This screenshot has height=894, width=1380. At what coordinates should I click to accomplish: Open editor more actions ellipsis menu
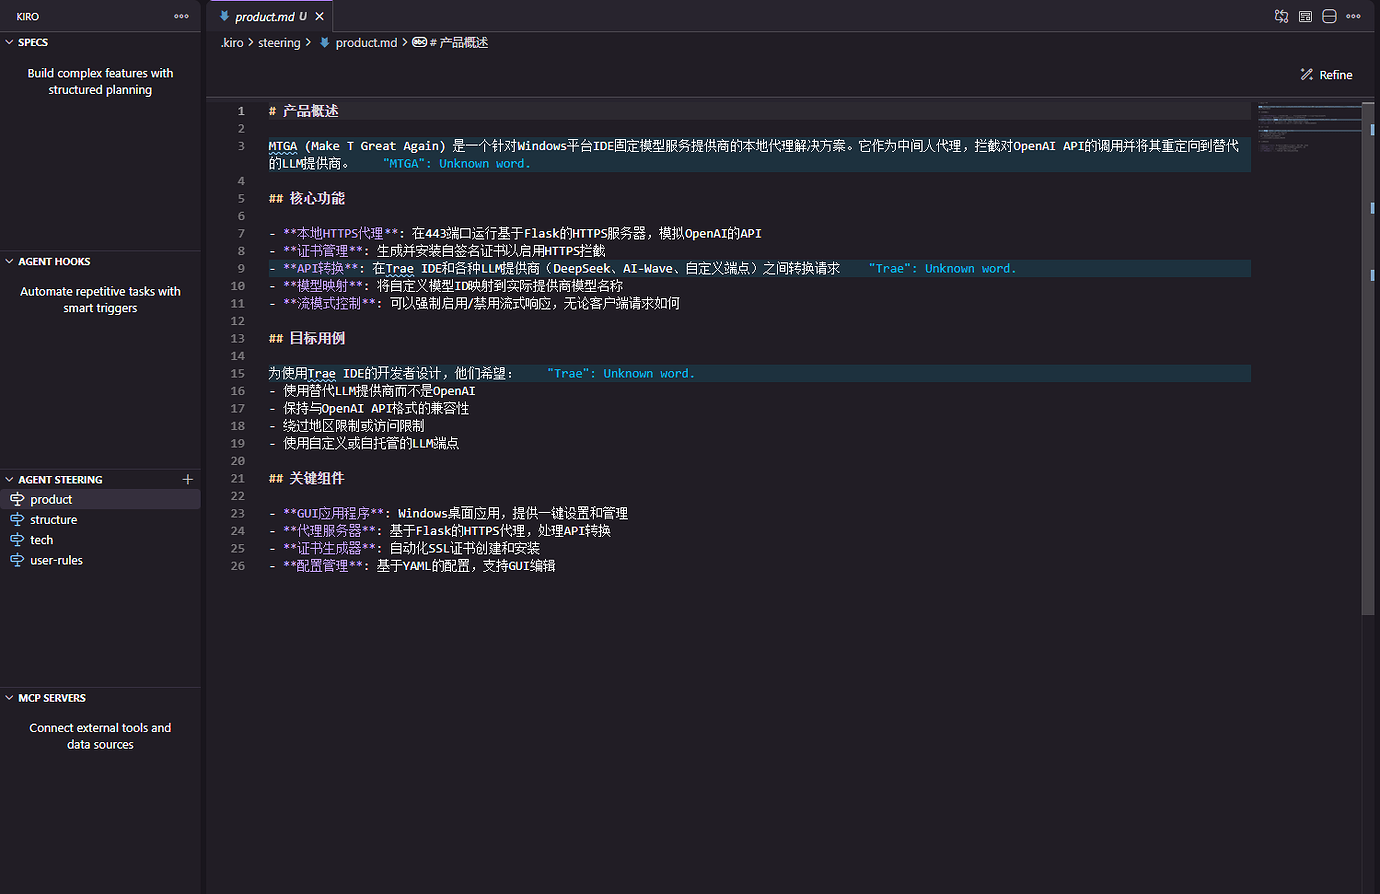[1353, 16]
